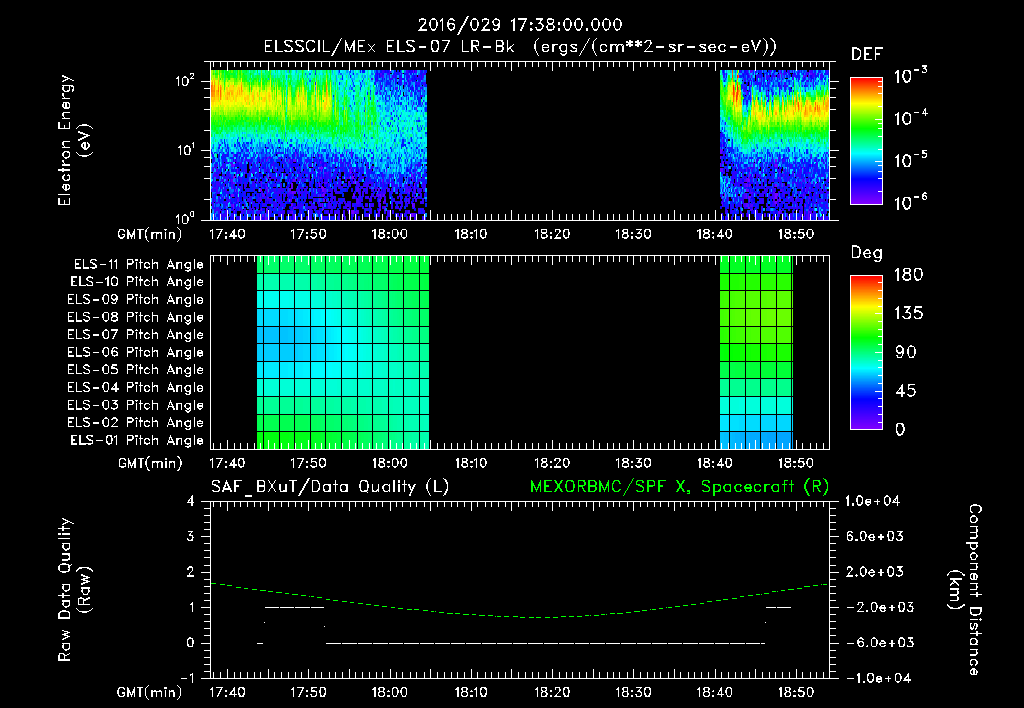The height and width of the screenshot is (708, 1024).
Task: Click the -1 tick on data quality axis
Action: 187,677
